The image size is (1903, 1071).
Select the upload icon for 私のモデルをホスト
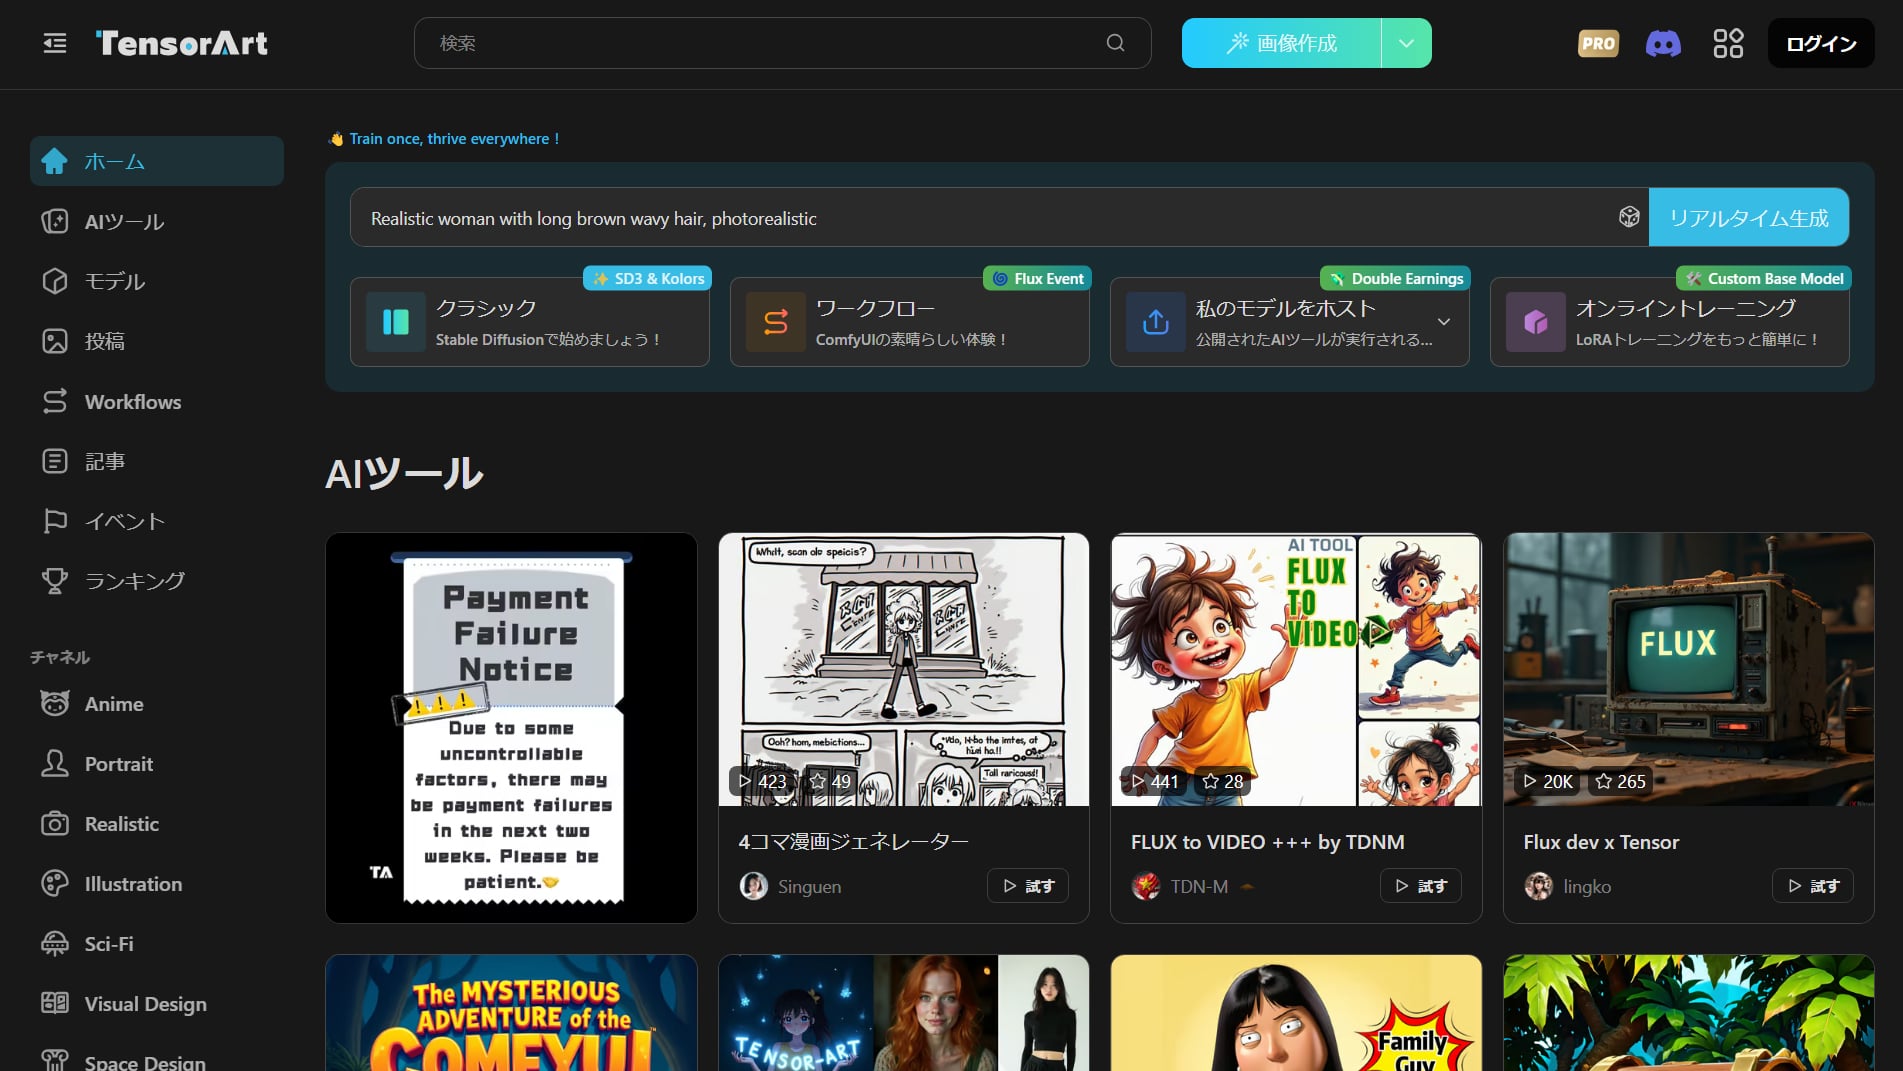pyautogui.click(x=1156, y=322)
